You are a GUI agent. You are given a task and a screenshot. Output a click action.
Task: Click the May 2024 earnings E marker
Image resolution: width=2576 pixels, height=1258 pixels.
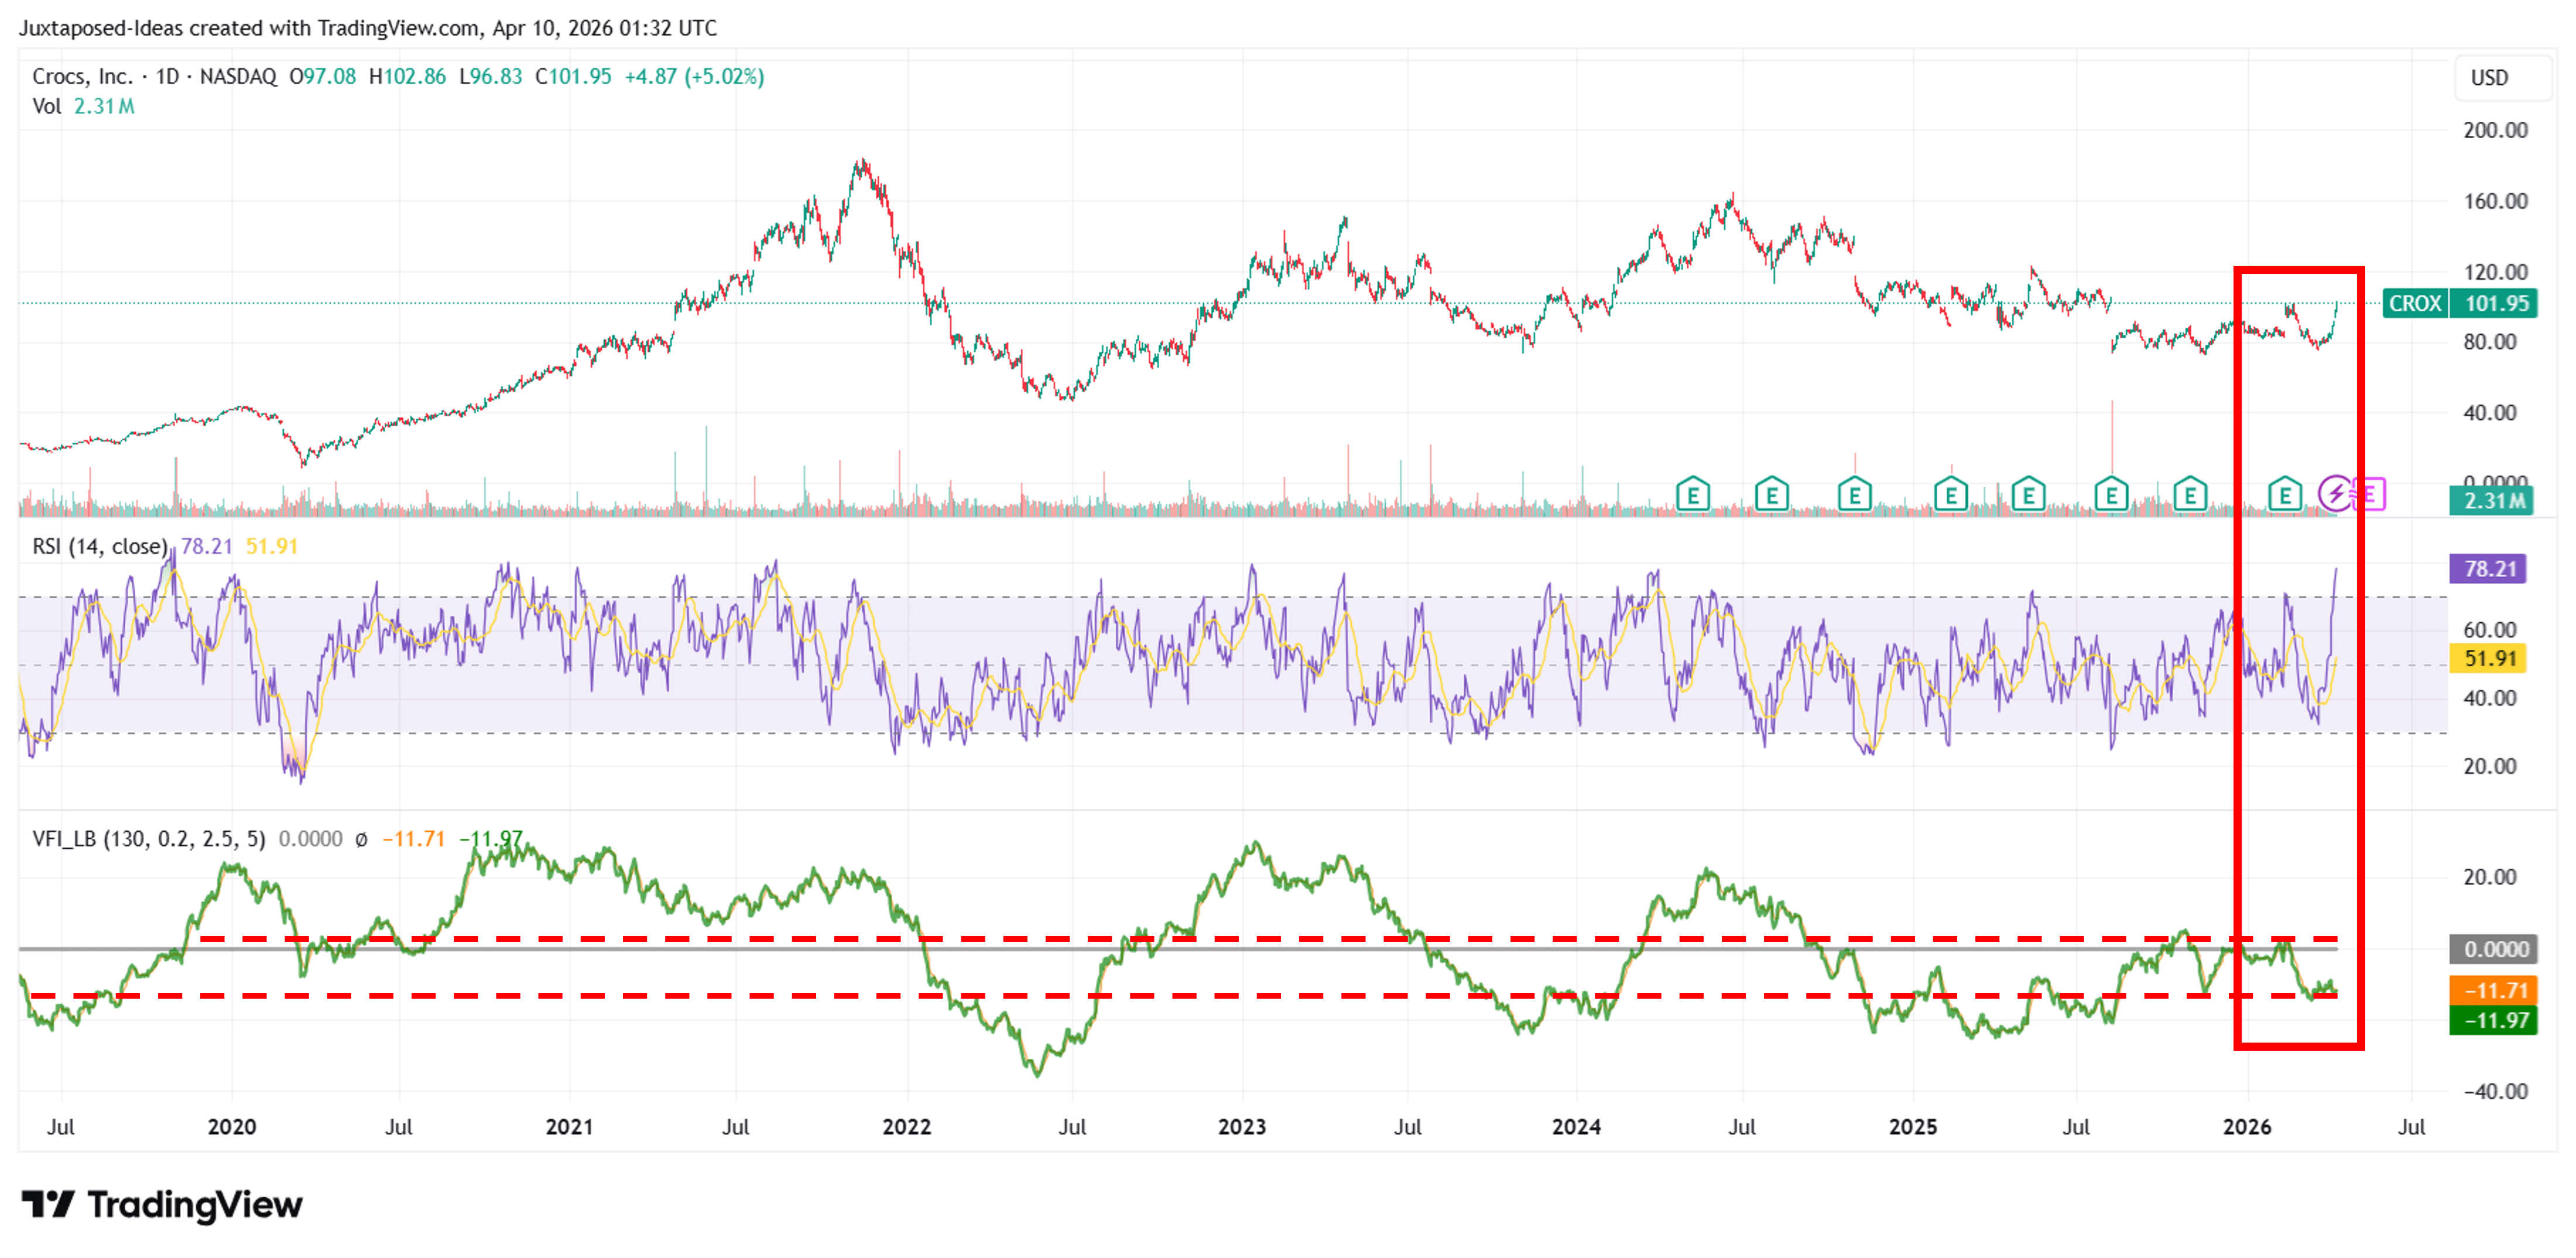point(1692,494)
